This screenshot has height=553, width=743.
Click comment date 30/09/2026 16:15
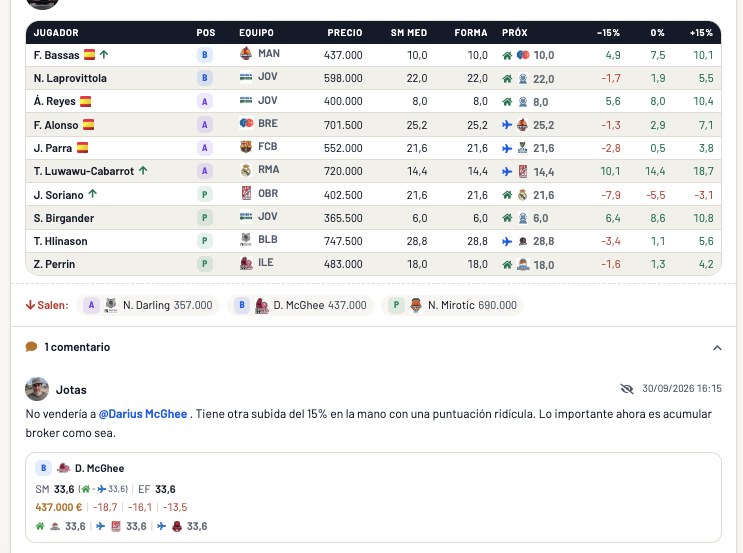pos(682,389)
